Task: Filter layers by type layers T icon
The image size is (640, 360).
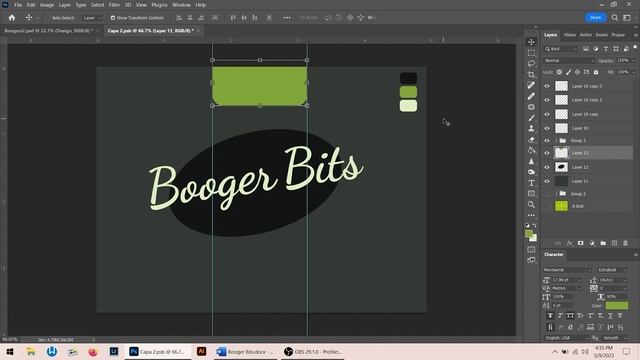Action: click(606, 49)
